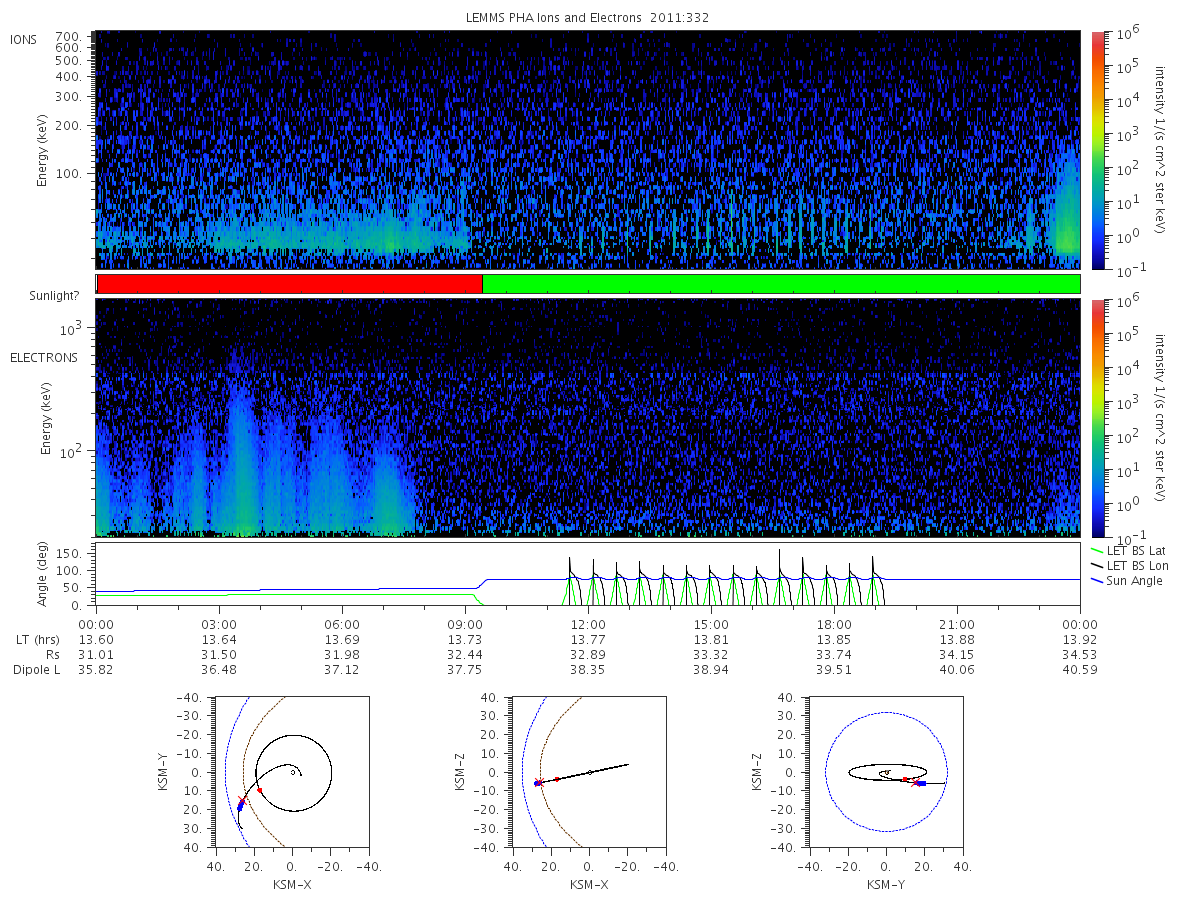Image resolution: width=1200 pixels, height=900 pixels.
Task: Open the KSM-Y versus KSM-Z orbit plot
Action: click(886, 772)
